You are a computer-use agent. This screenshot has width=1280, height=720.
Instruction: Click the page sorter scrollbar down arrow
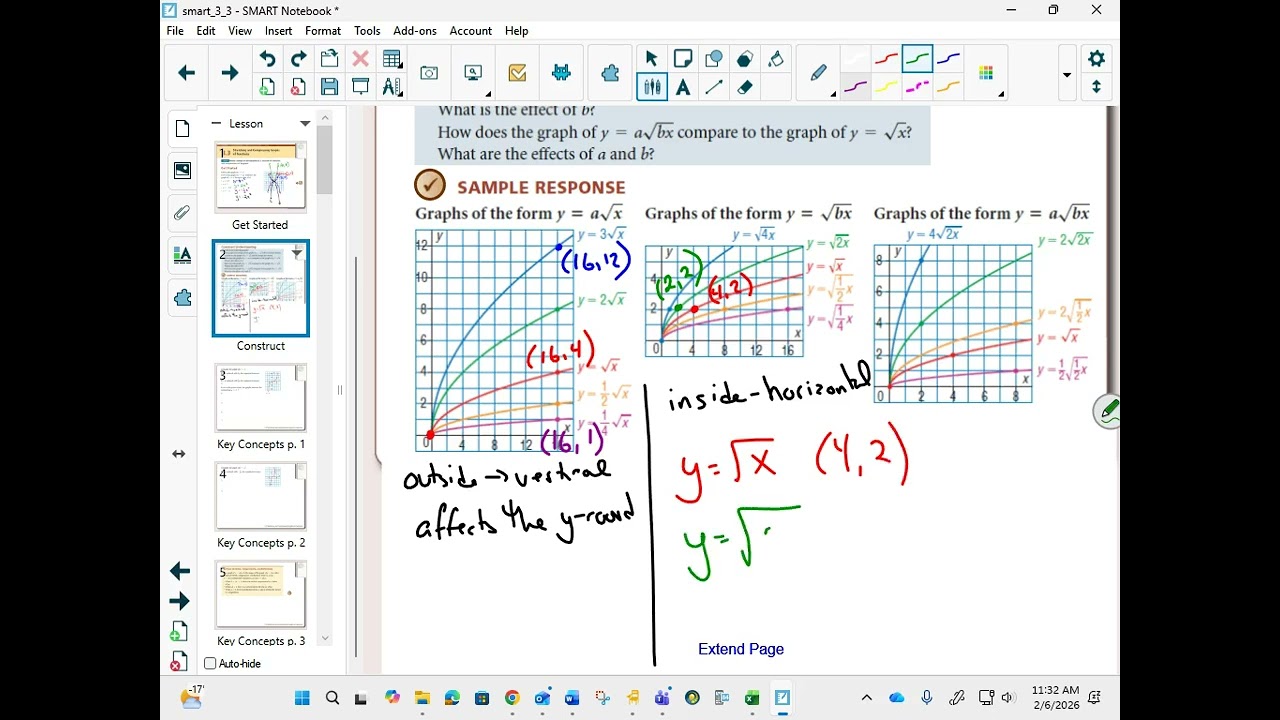click(325, 639)
